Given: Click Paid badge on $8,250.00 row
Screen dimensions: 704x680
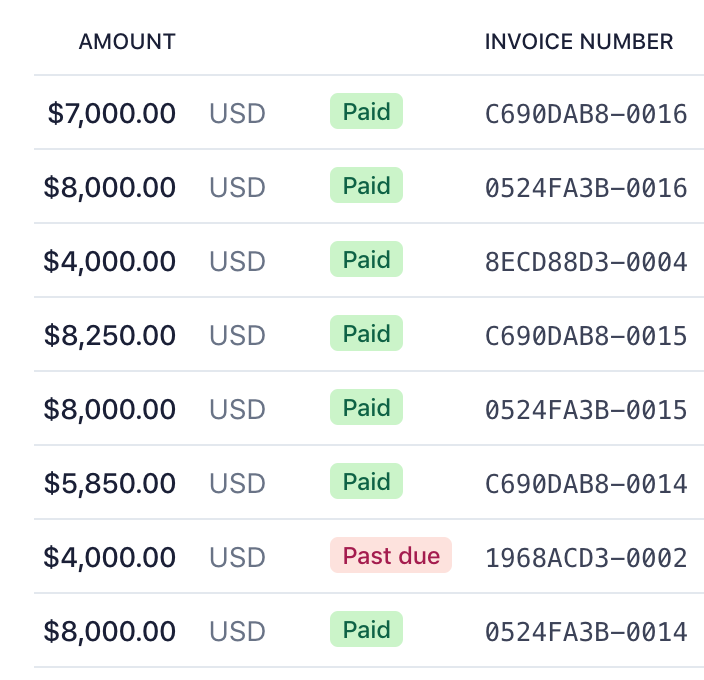Looking at the screenshot, I should [366, 333].
